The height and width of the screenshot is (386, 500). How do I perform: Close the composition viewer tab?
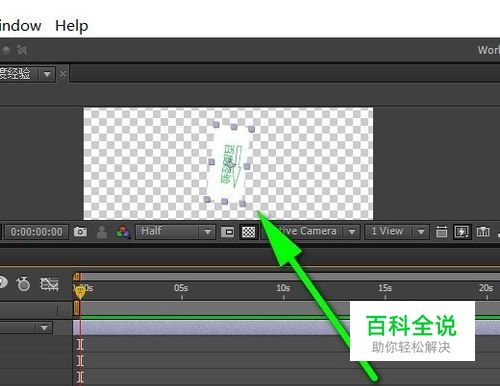pyautogui.click(x=63, y=74)
